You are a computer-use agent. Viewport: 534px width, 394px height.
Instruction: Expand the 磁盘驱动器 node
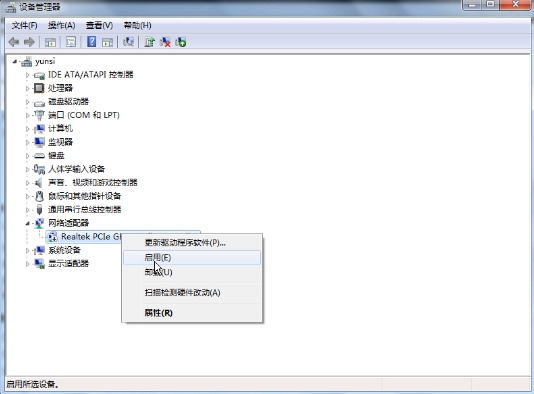pos(28,102)
